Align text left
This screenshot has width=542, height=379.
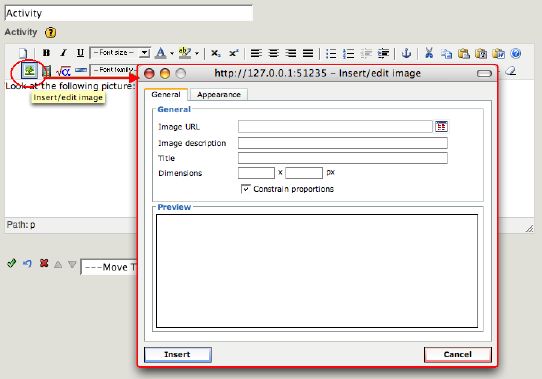[x=256, y=53]
